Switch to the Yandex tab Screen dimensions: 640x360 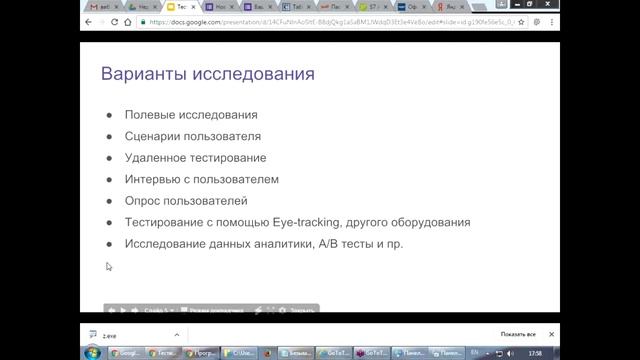pyautogui.click(x=449, y=7)
